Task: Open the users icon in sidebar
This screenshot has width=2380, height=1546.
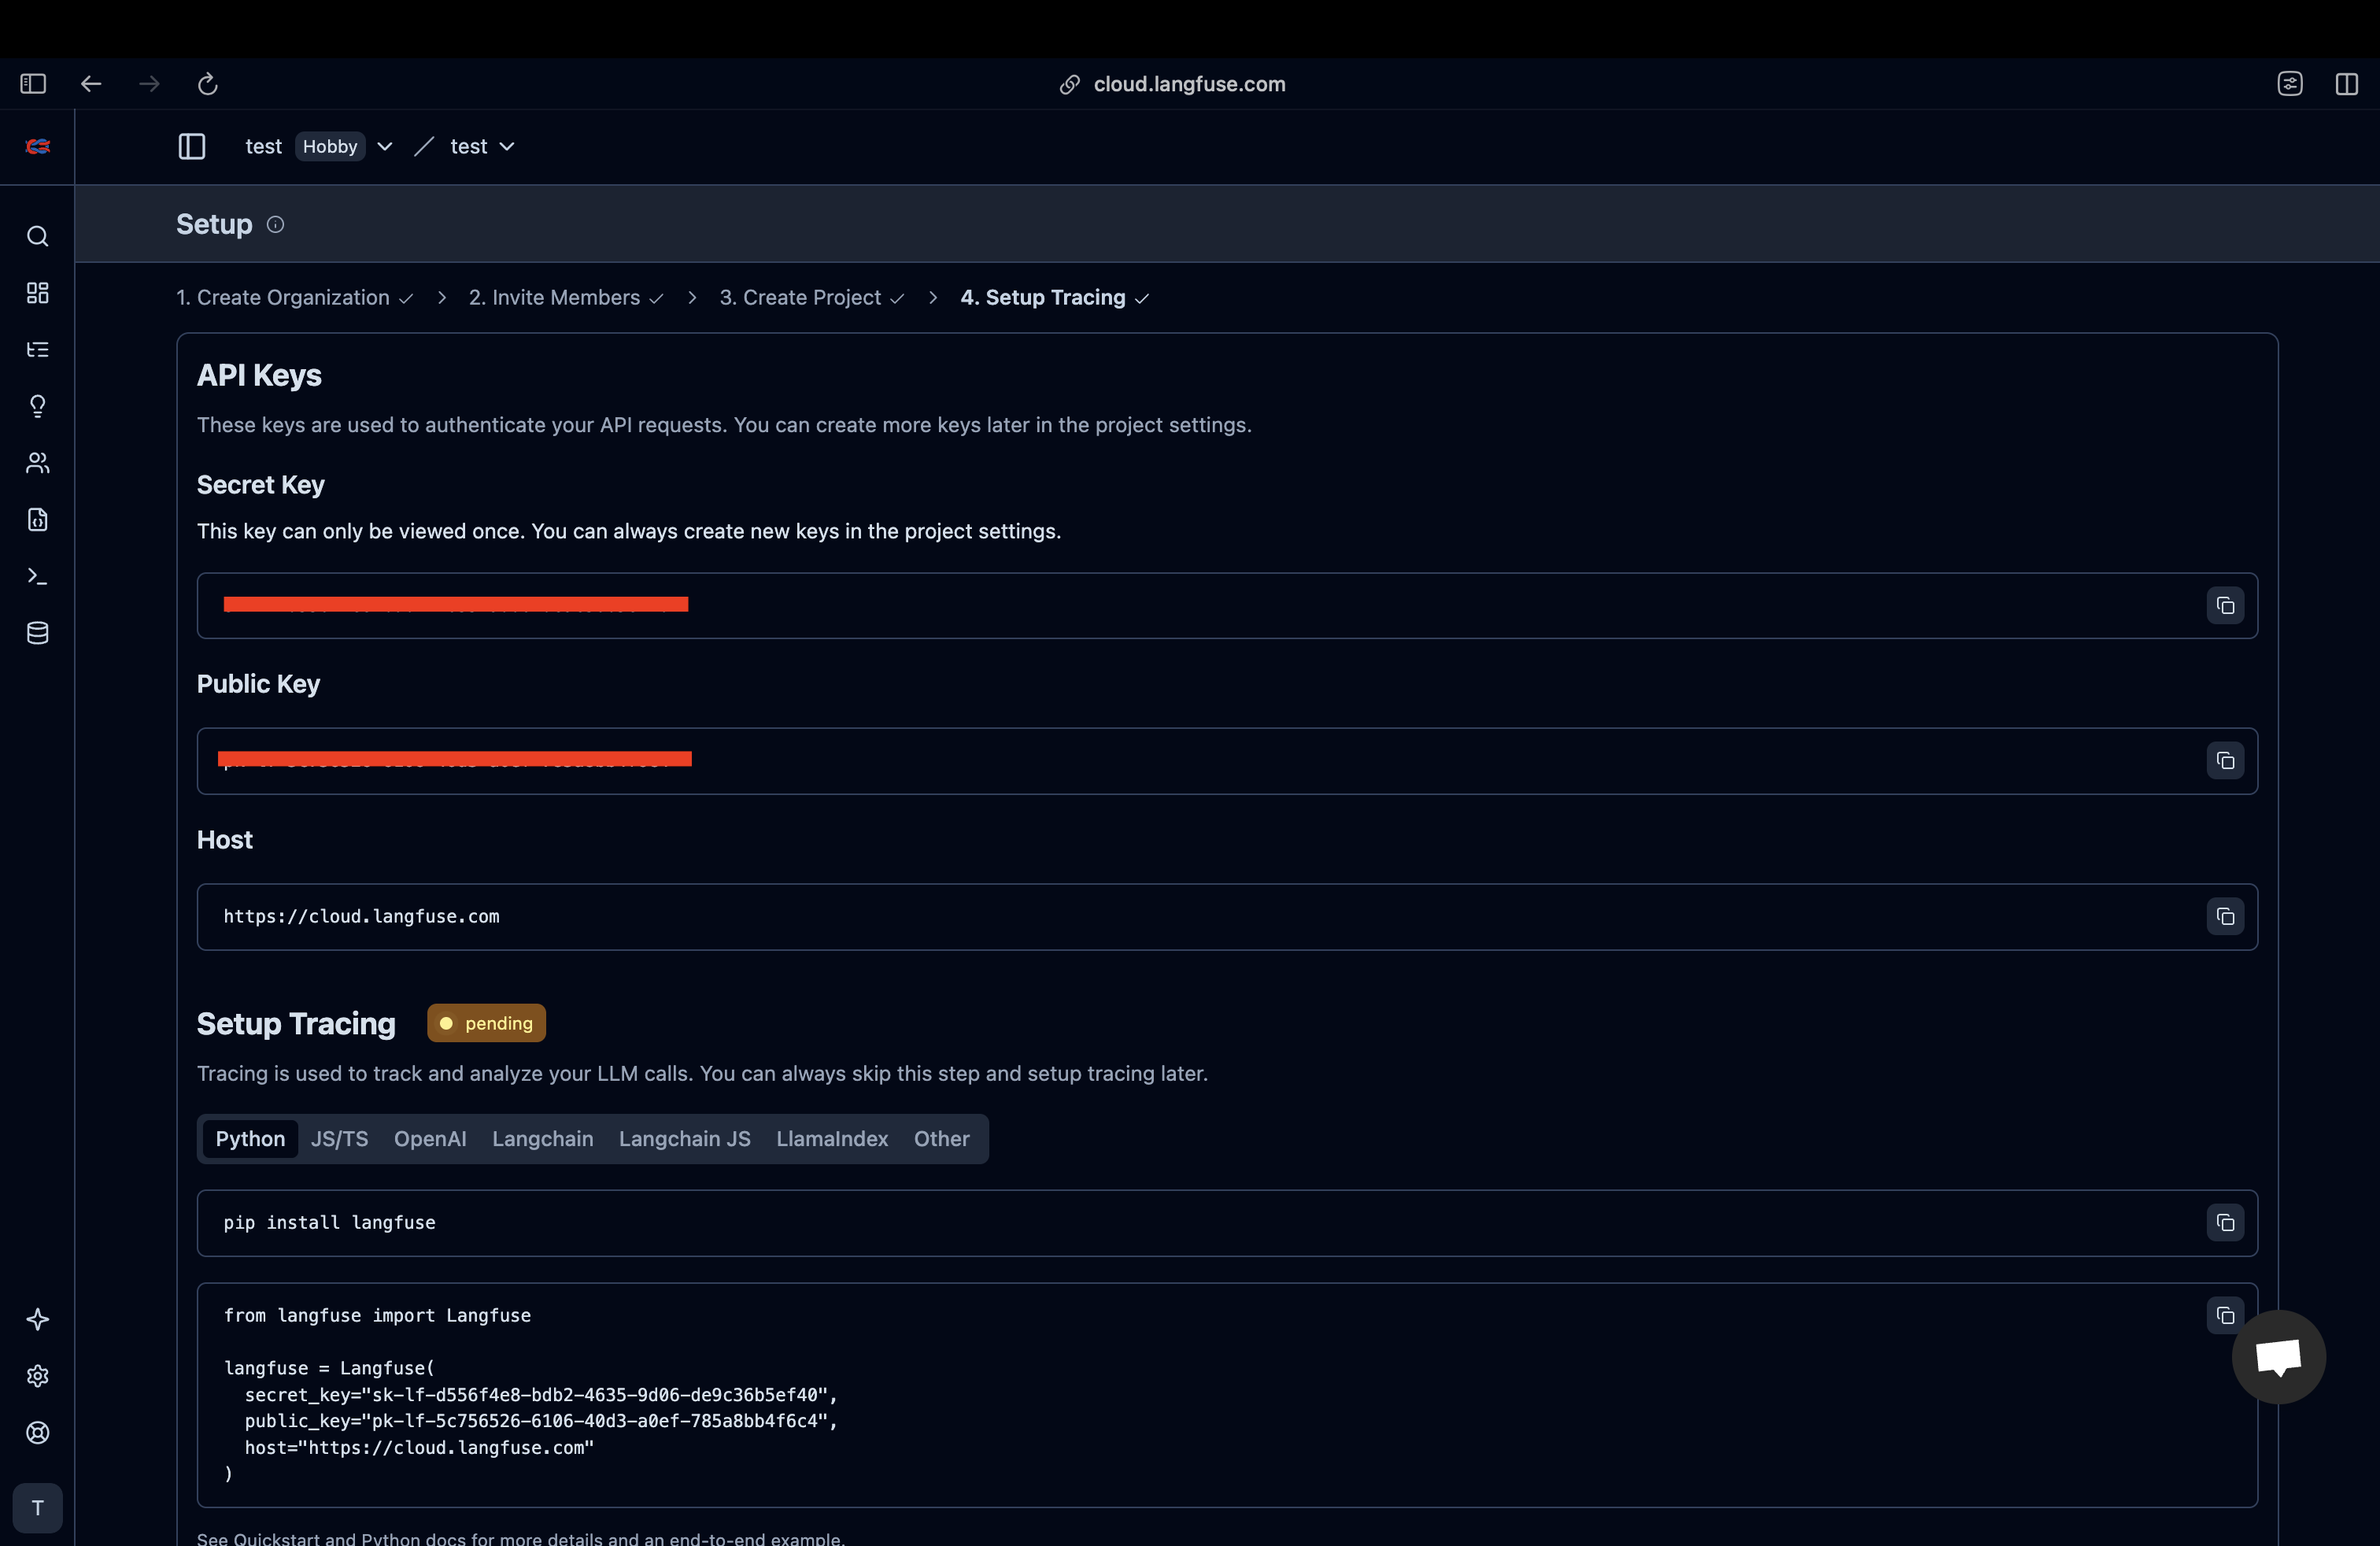Action: (x=37, y=463)
